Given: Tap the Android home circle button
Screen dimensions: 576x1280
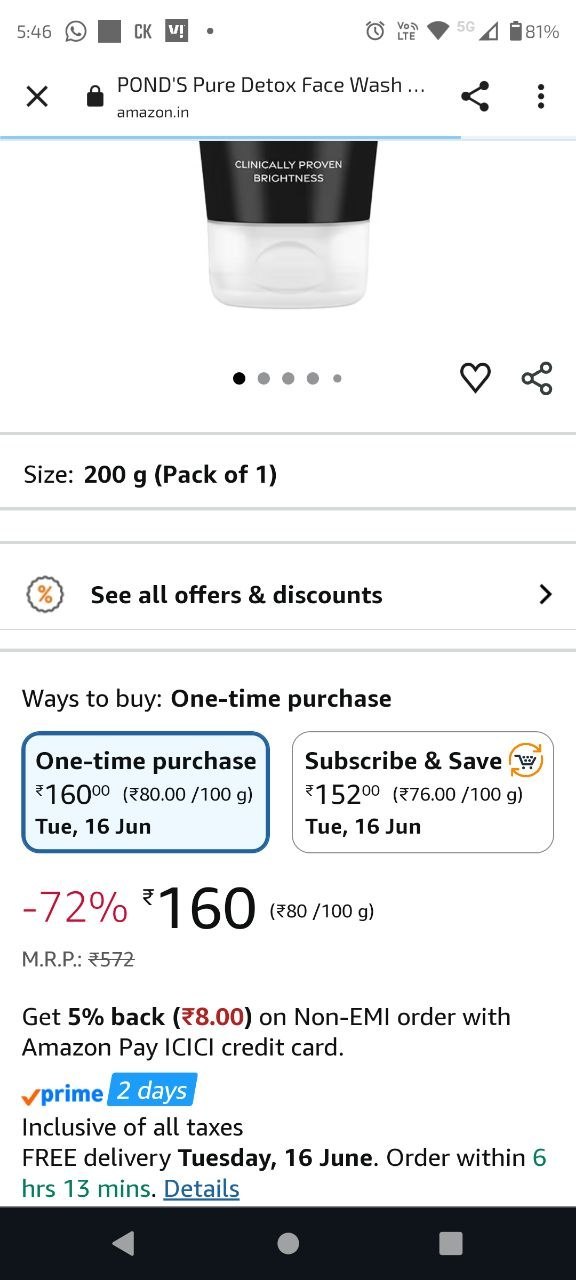Looking at the screenshot, I should coord(288,1243).
